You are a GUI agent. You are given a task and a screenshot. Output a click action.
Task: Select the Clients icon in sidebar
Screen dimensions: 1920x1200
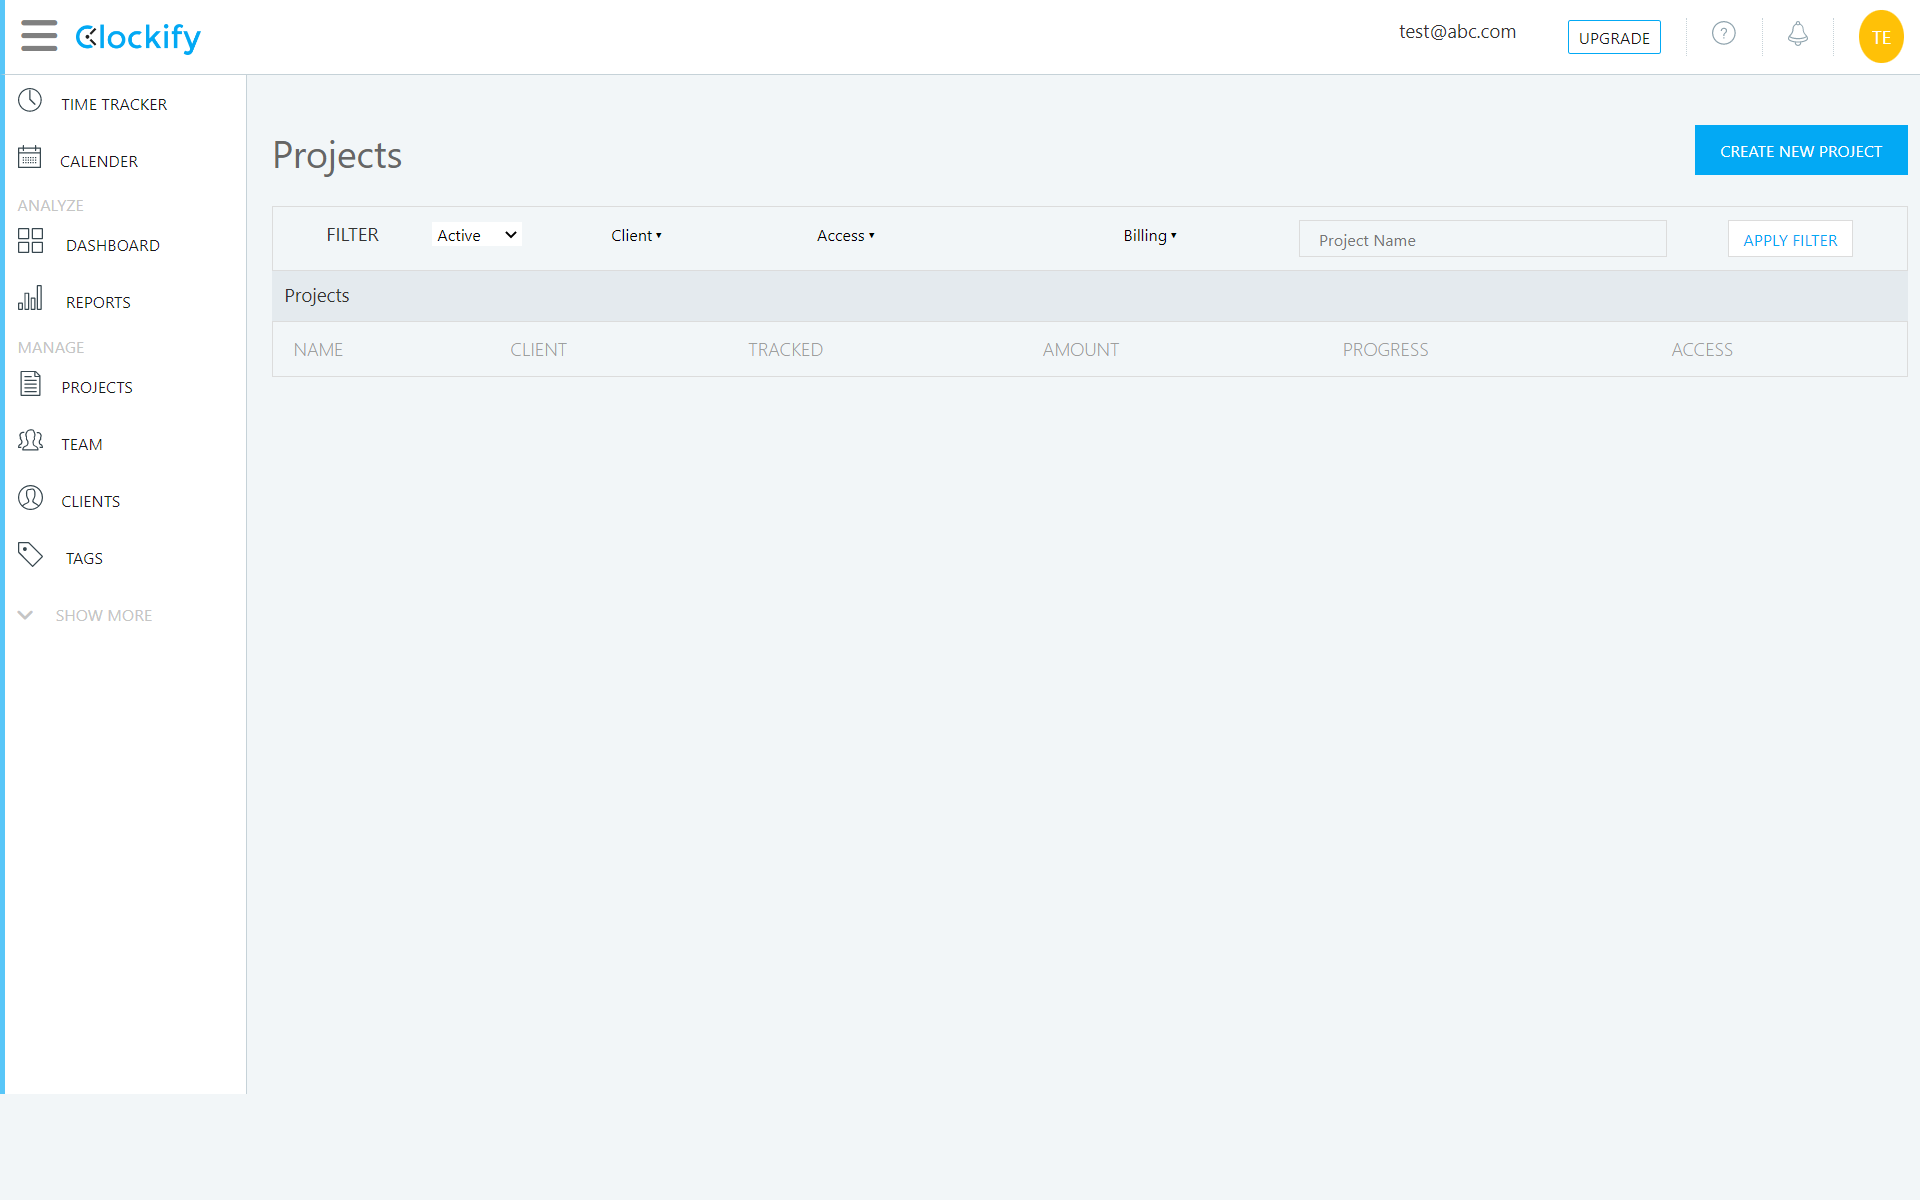click(x=30, y=498)
